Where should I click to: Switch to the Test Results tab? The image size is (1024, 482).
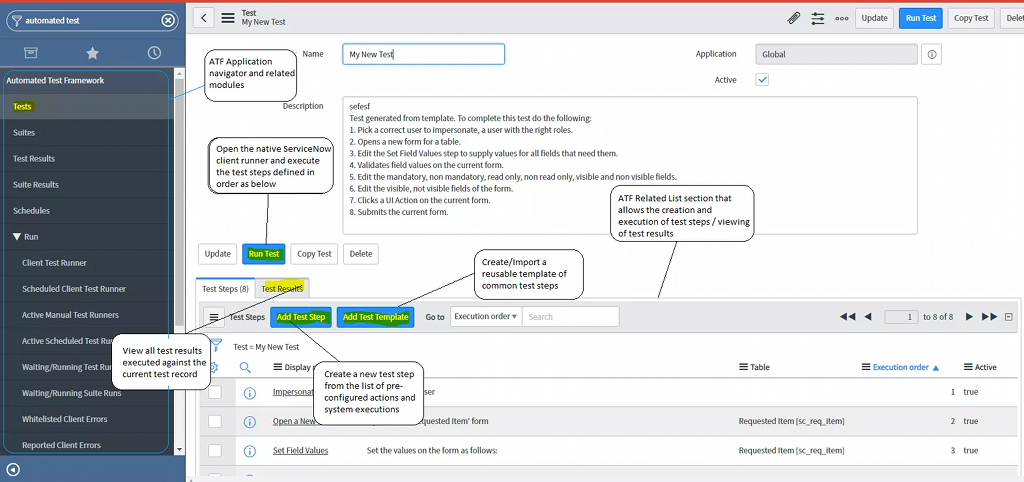click(x=282, y=289)
